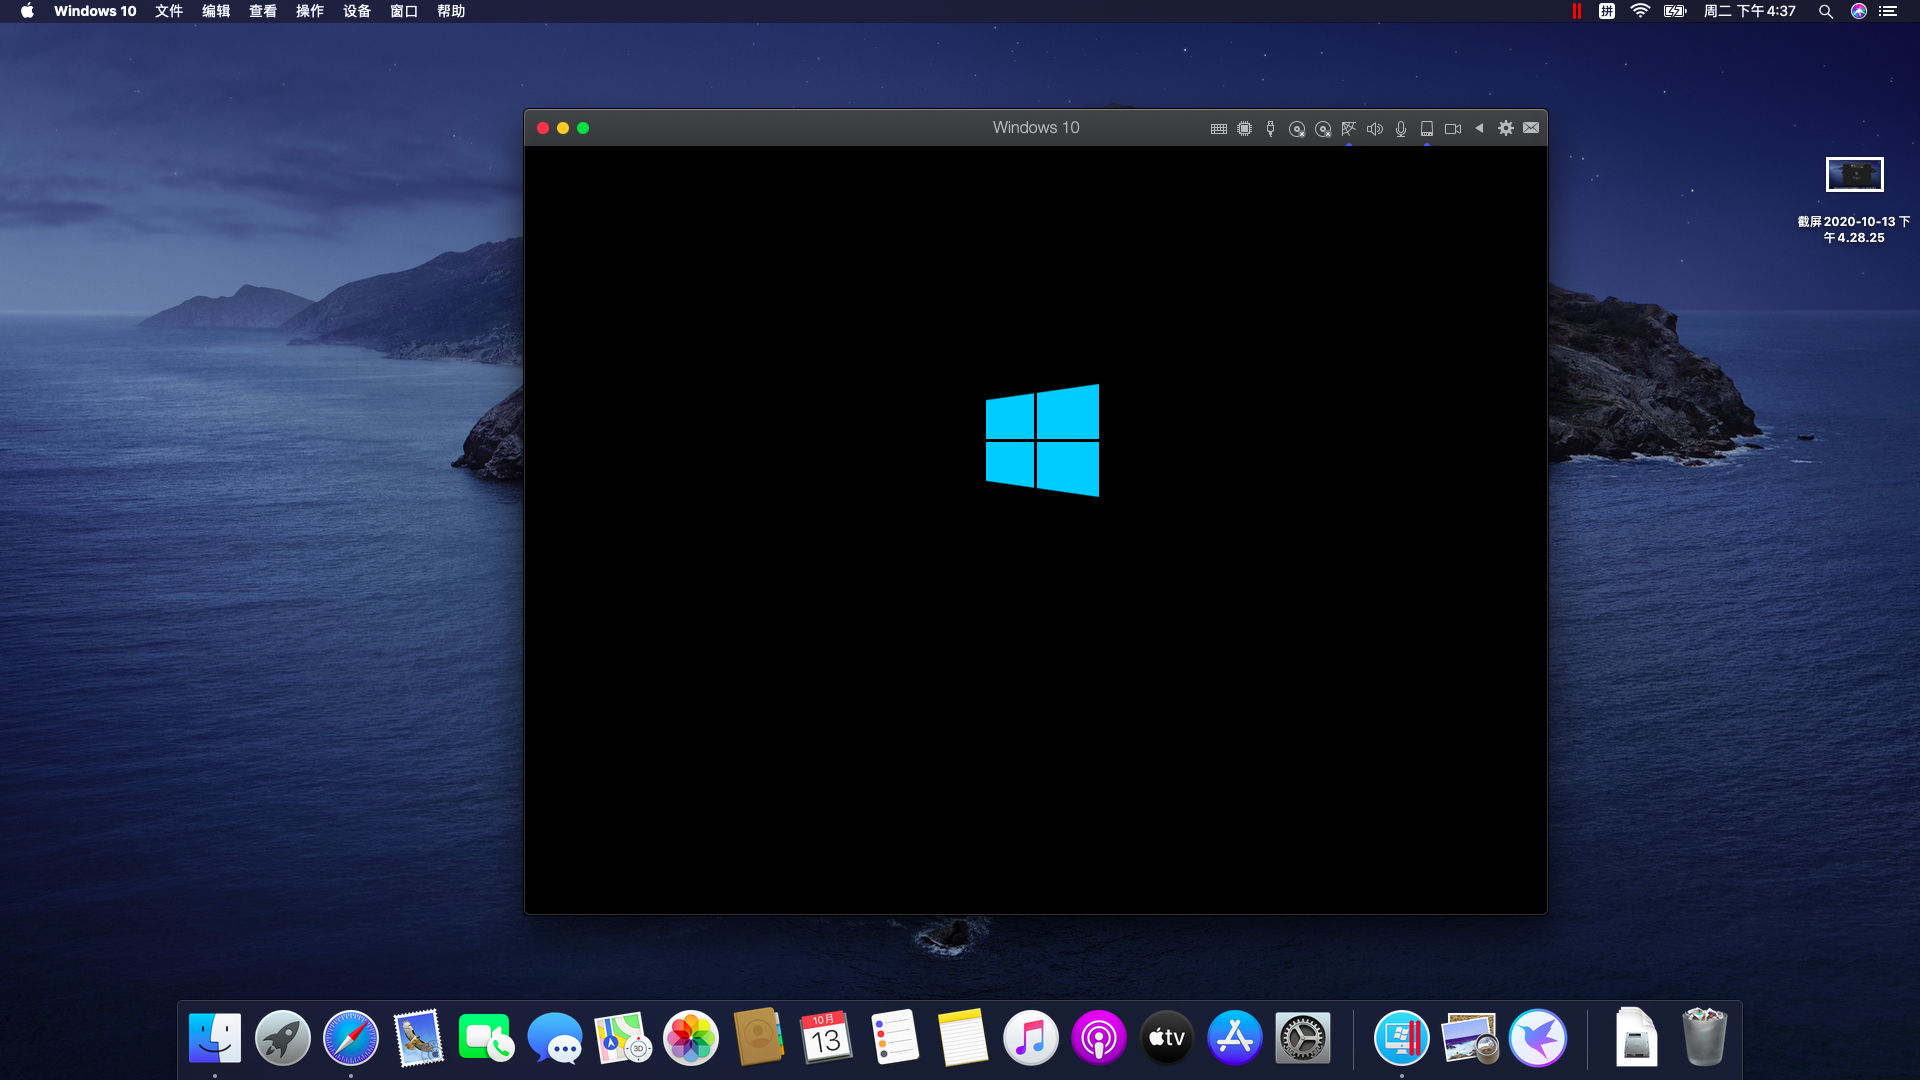The height and width of the screenshot is (1080, 1920).
Task: Open Podcasts from the Dock
Action: (x=1099, y=1038)
